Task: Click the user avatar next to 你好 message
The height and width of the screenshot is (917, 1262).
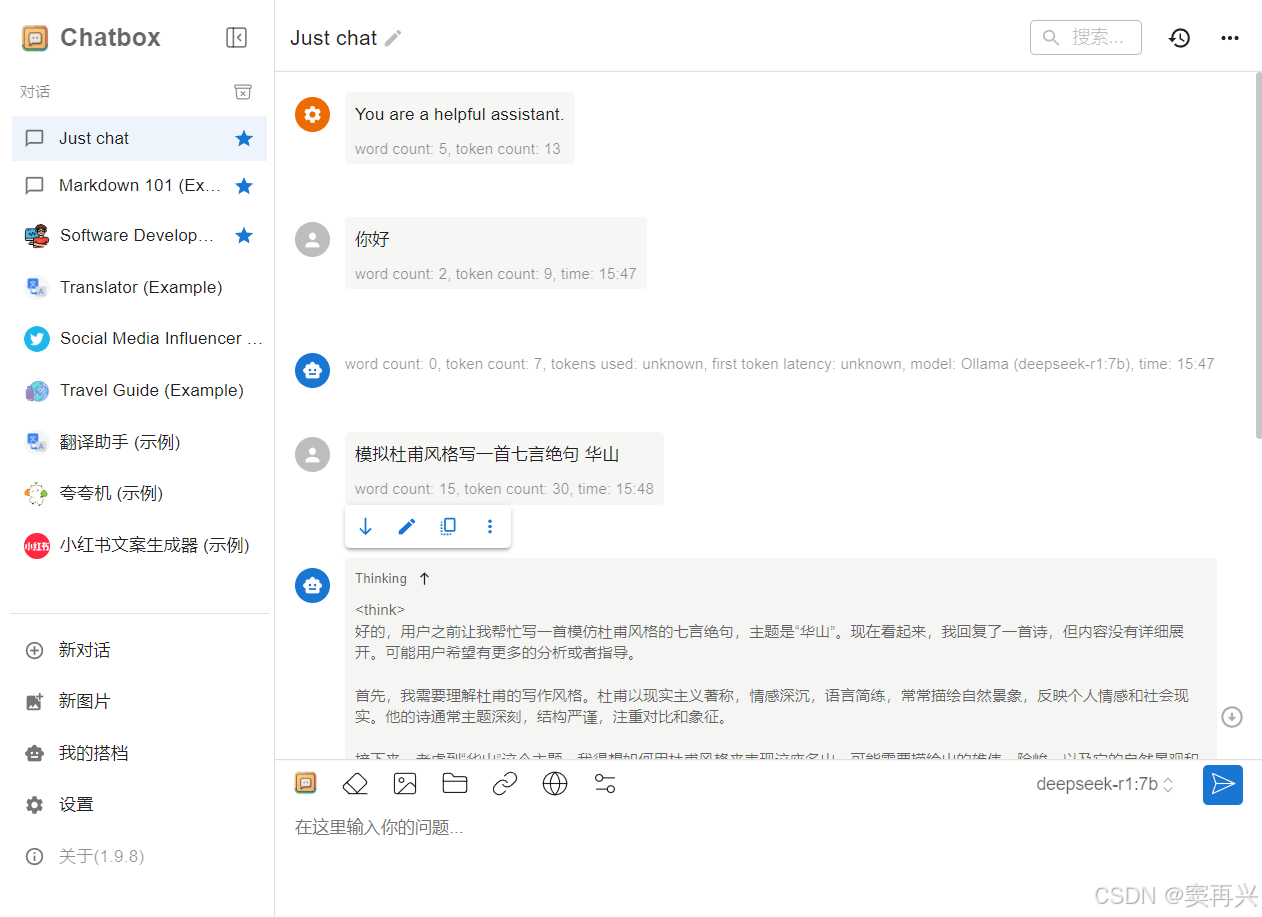Action: click(313, 239)
